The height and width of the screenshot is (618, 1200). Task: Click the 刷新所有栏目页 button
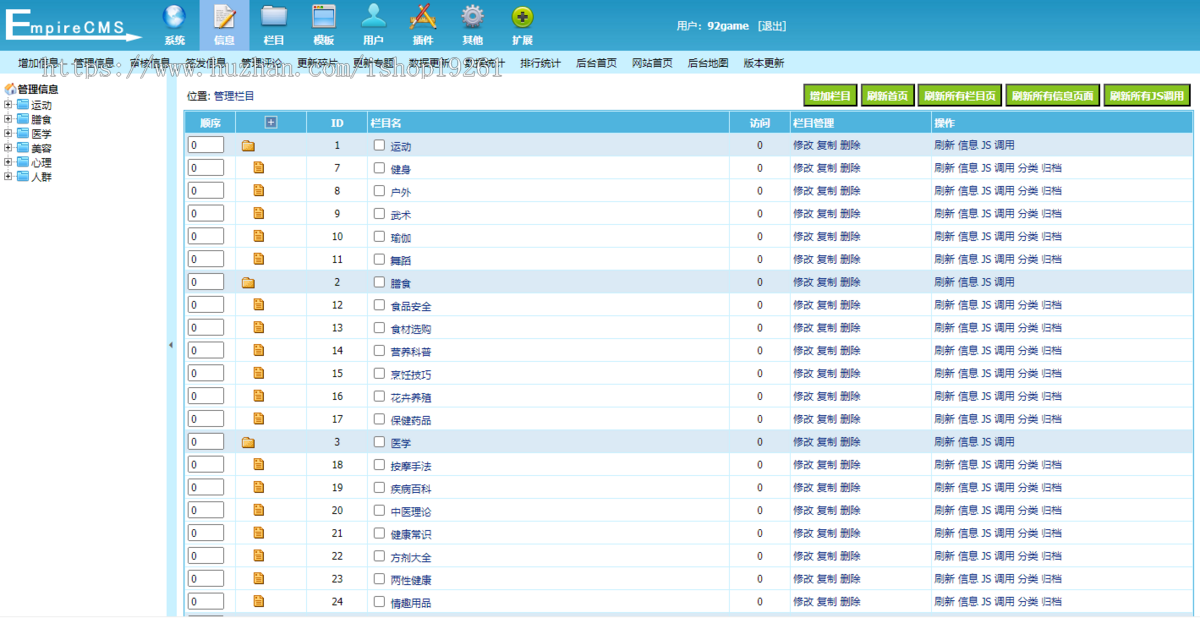coord(960,96)
